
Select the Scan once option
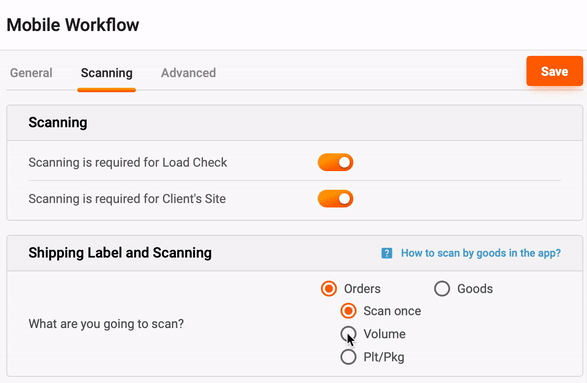[x=348, y=311]
